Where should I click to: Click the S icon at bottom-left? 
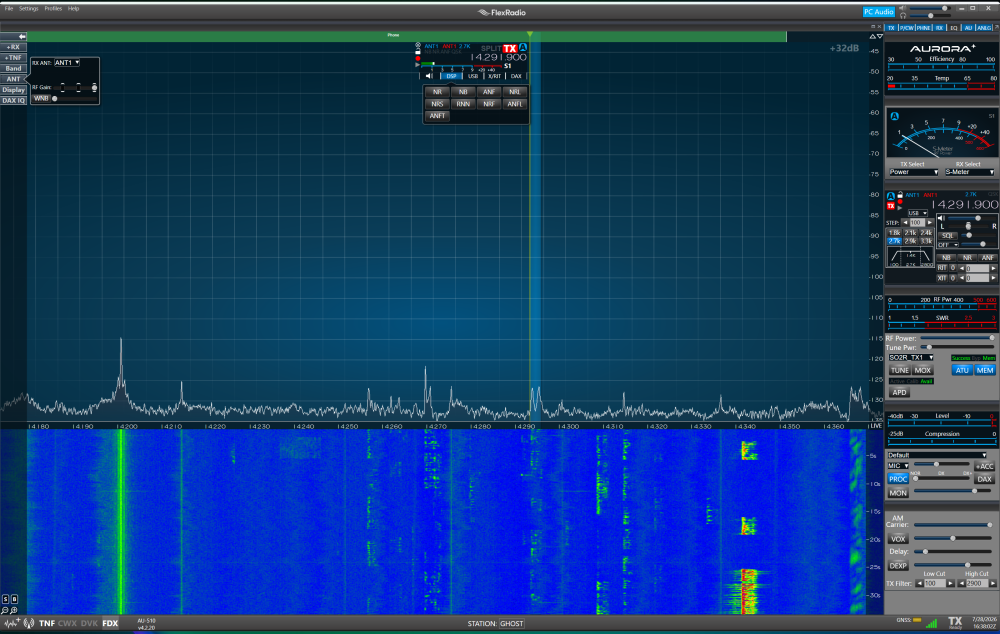(5, 599)
